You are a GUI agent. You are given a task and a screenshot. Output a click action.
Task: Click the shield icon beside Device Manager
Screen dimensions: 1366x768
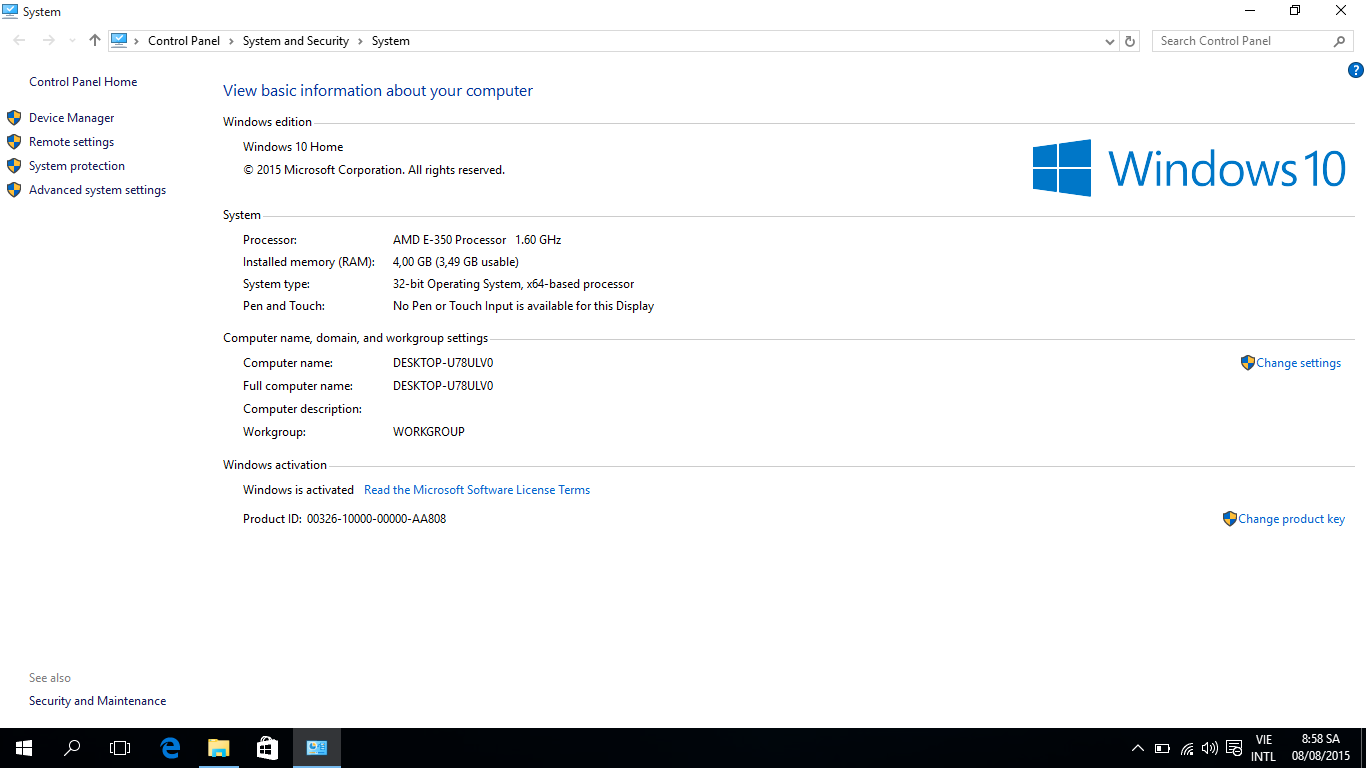pyautogui.click(x=14, y=118)
